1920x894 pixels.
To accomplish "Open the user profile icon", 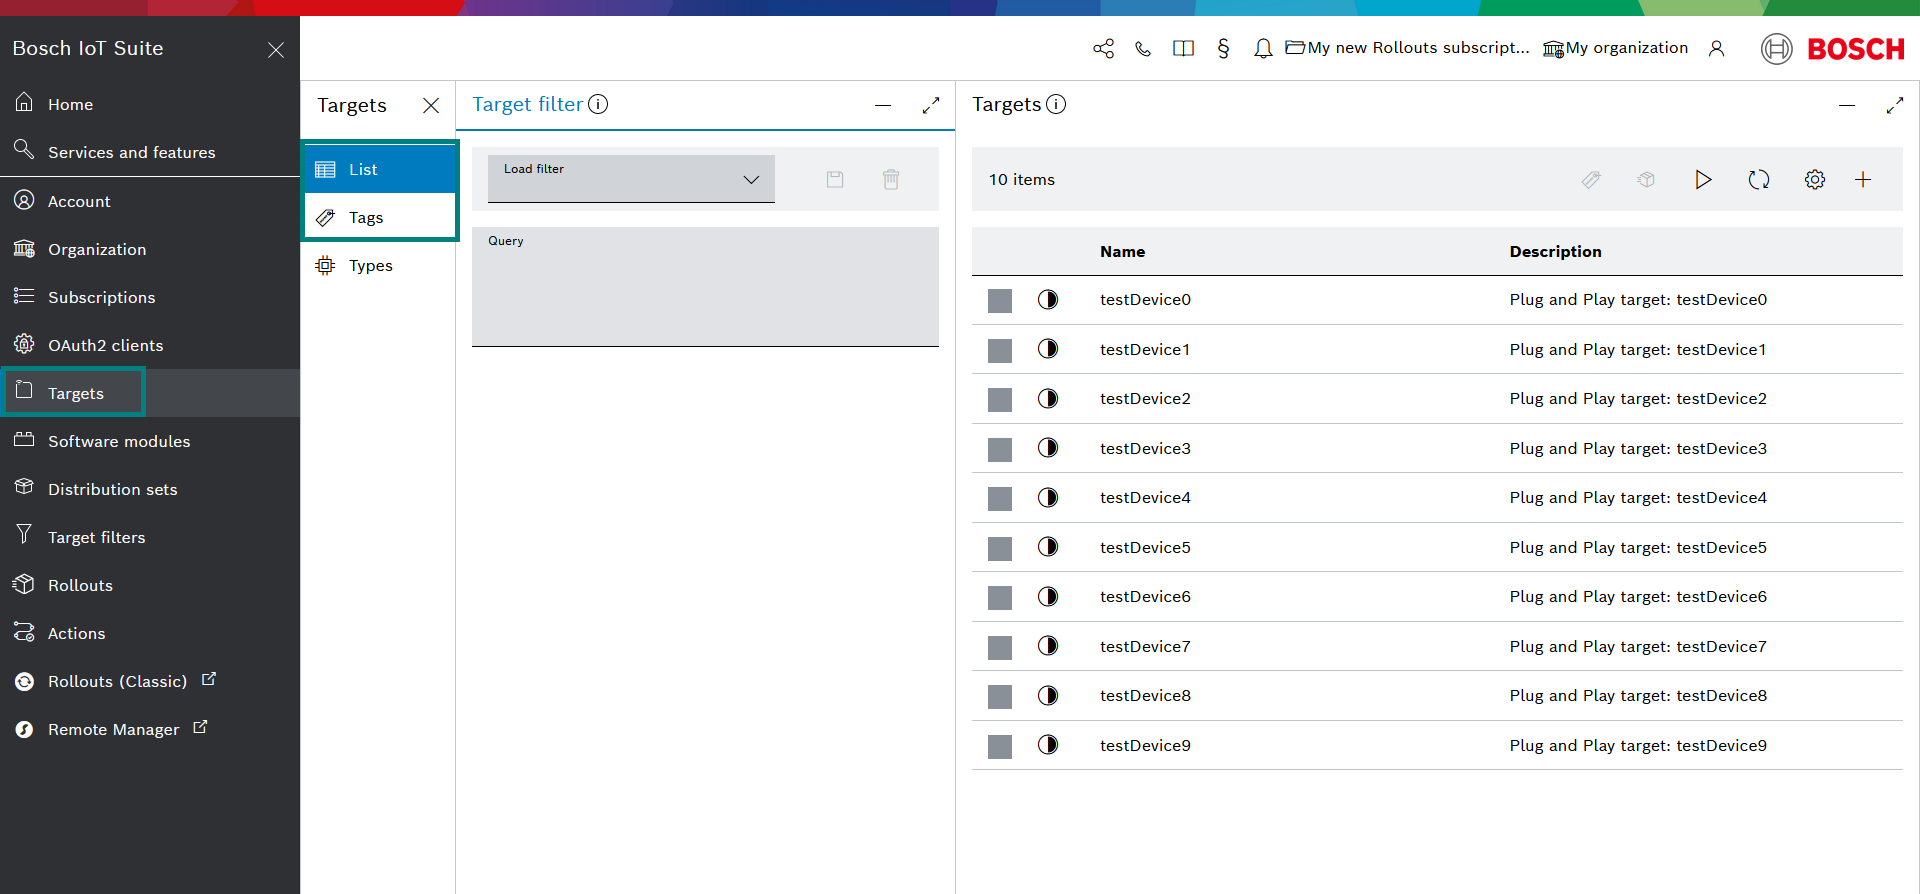I will coord(1716,48).
